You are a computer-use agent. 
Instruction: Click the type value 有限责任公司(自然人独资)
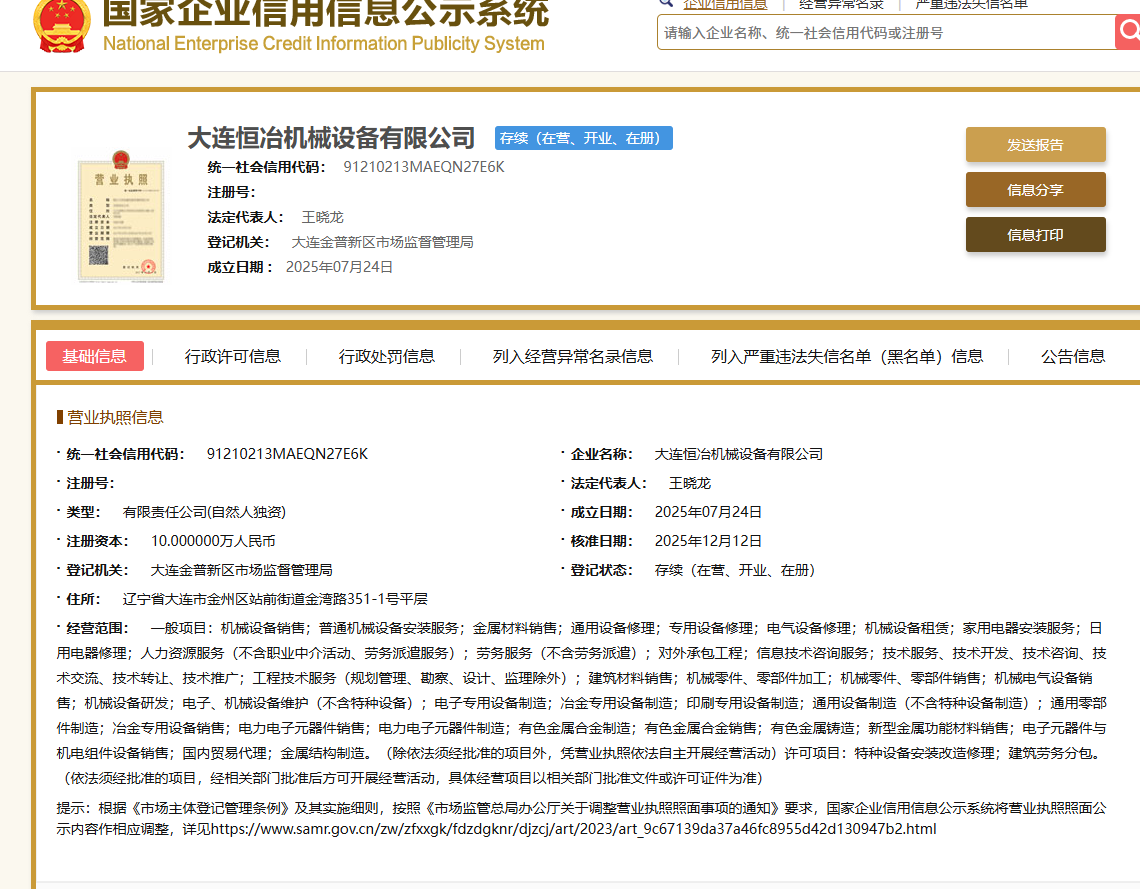tap(204, 512)
